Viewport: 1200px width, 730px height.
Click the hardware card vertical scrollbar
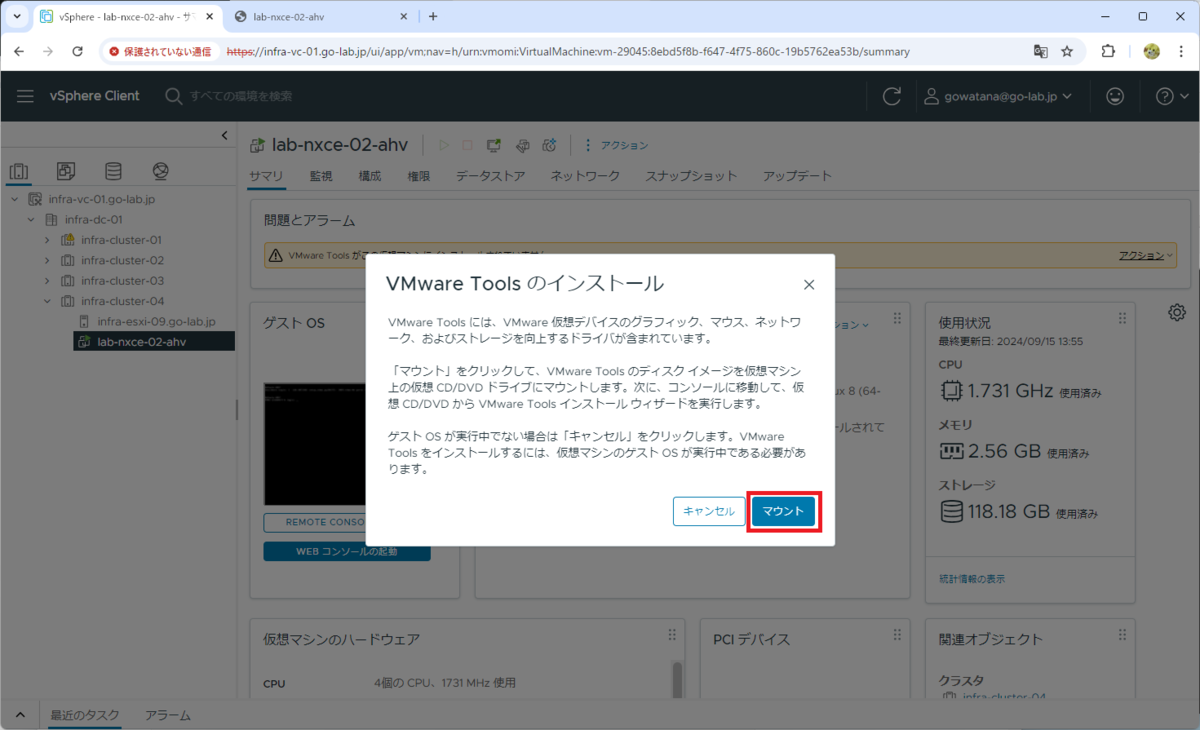pos(677,680)
